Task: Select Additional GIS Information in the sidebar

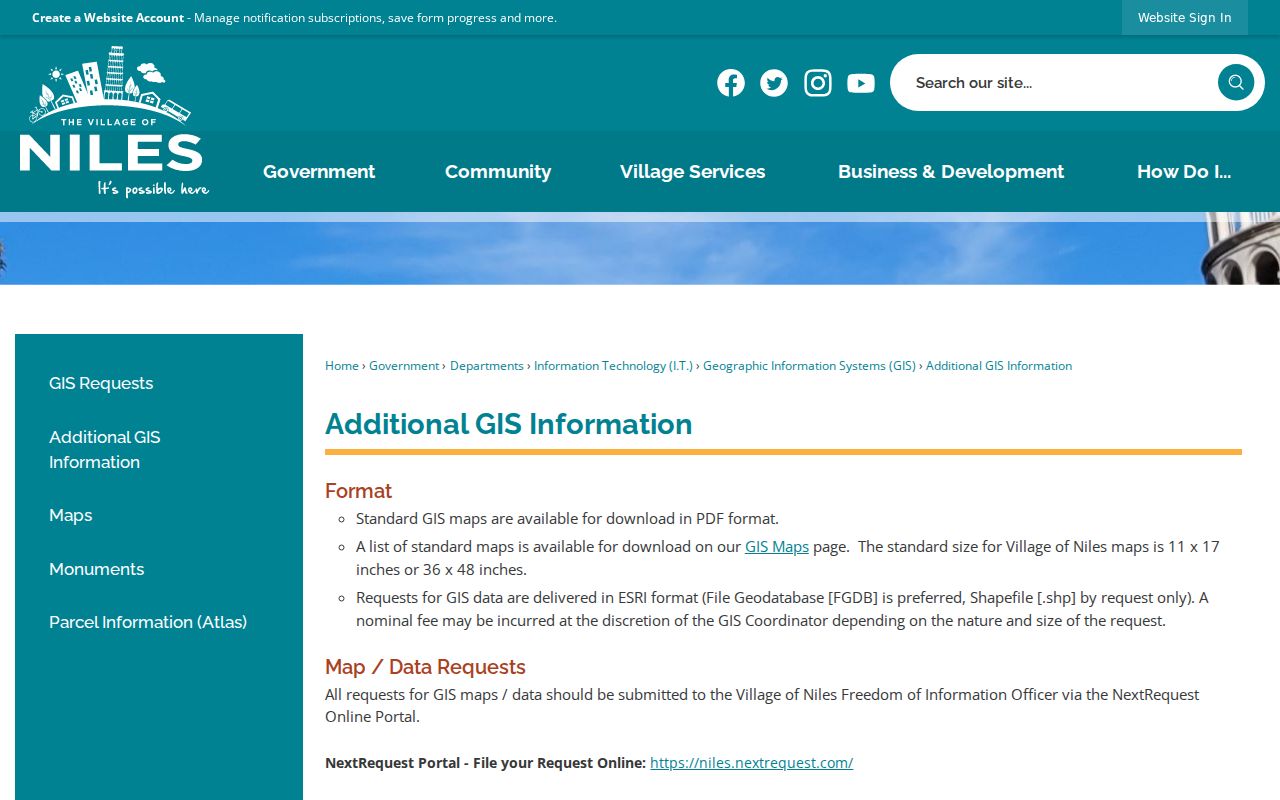Action: 104,449
